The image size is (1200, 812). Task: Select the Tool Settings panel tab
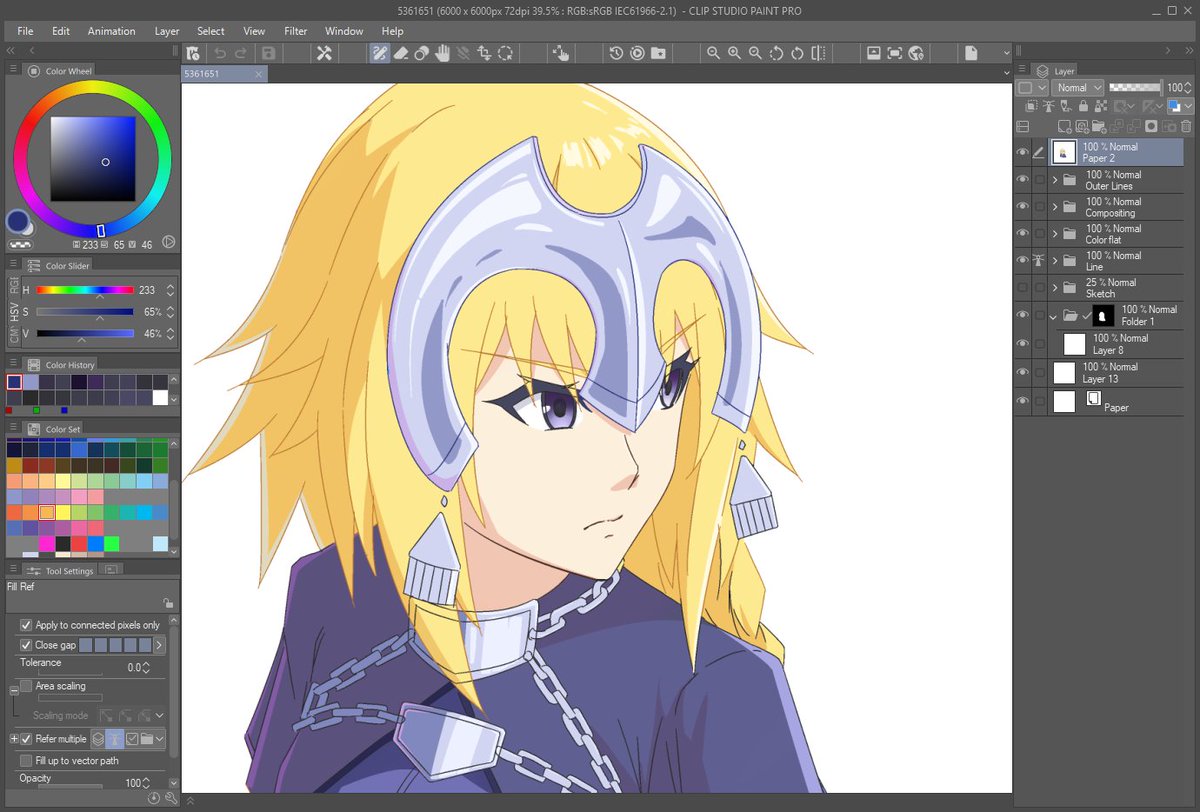pyautogui.click(x=60, y=570)
